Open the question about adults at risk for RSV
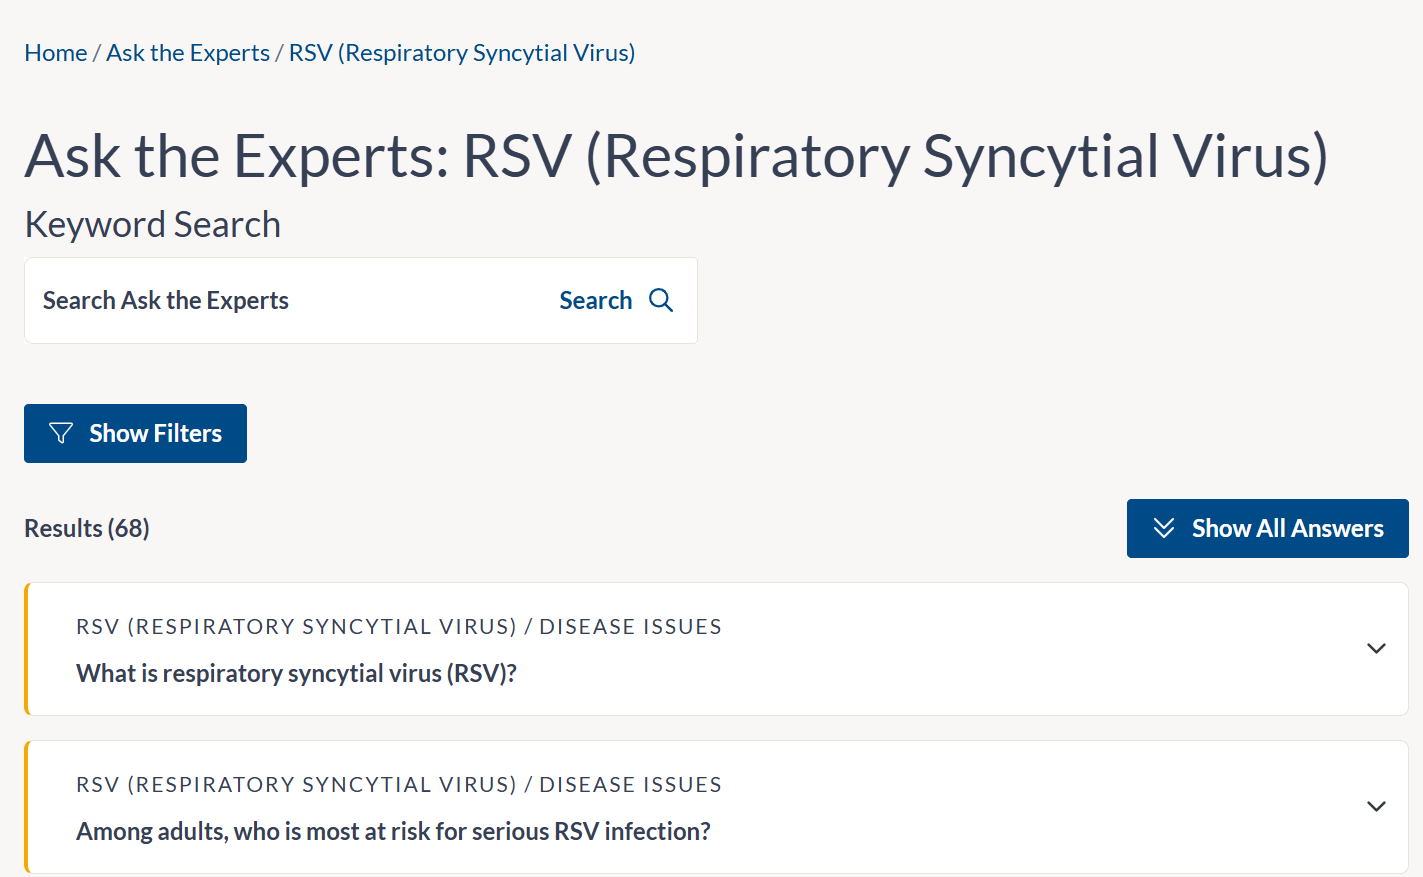 (393, 831)
